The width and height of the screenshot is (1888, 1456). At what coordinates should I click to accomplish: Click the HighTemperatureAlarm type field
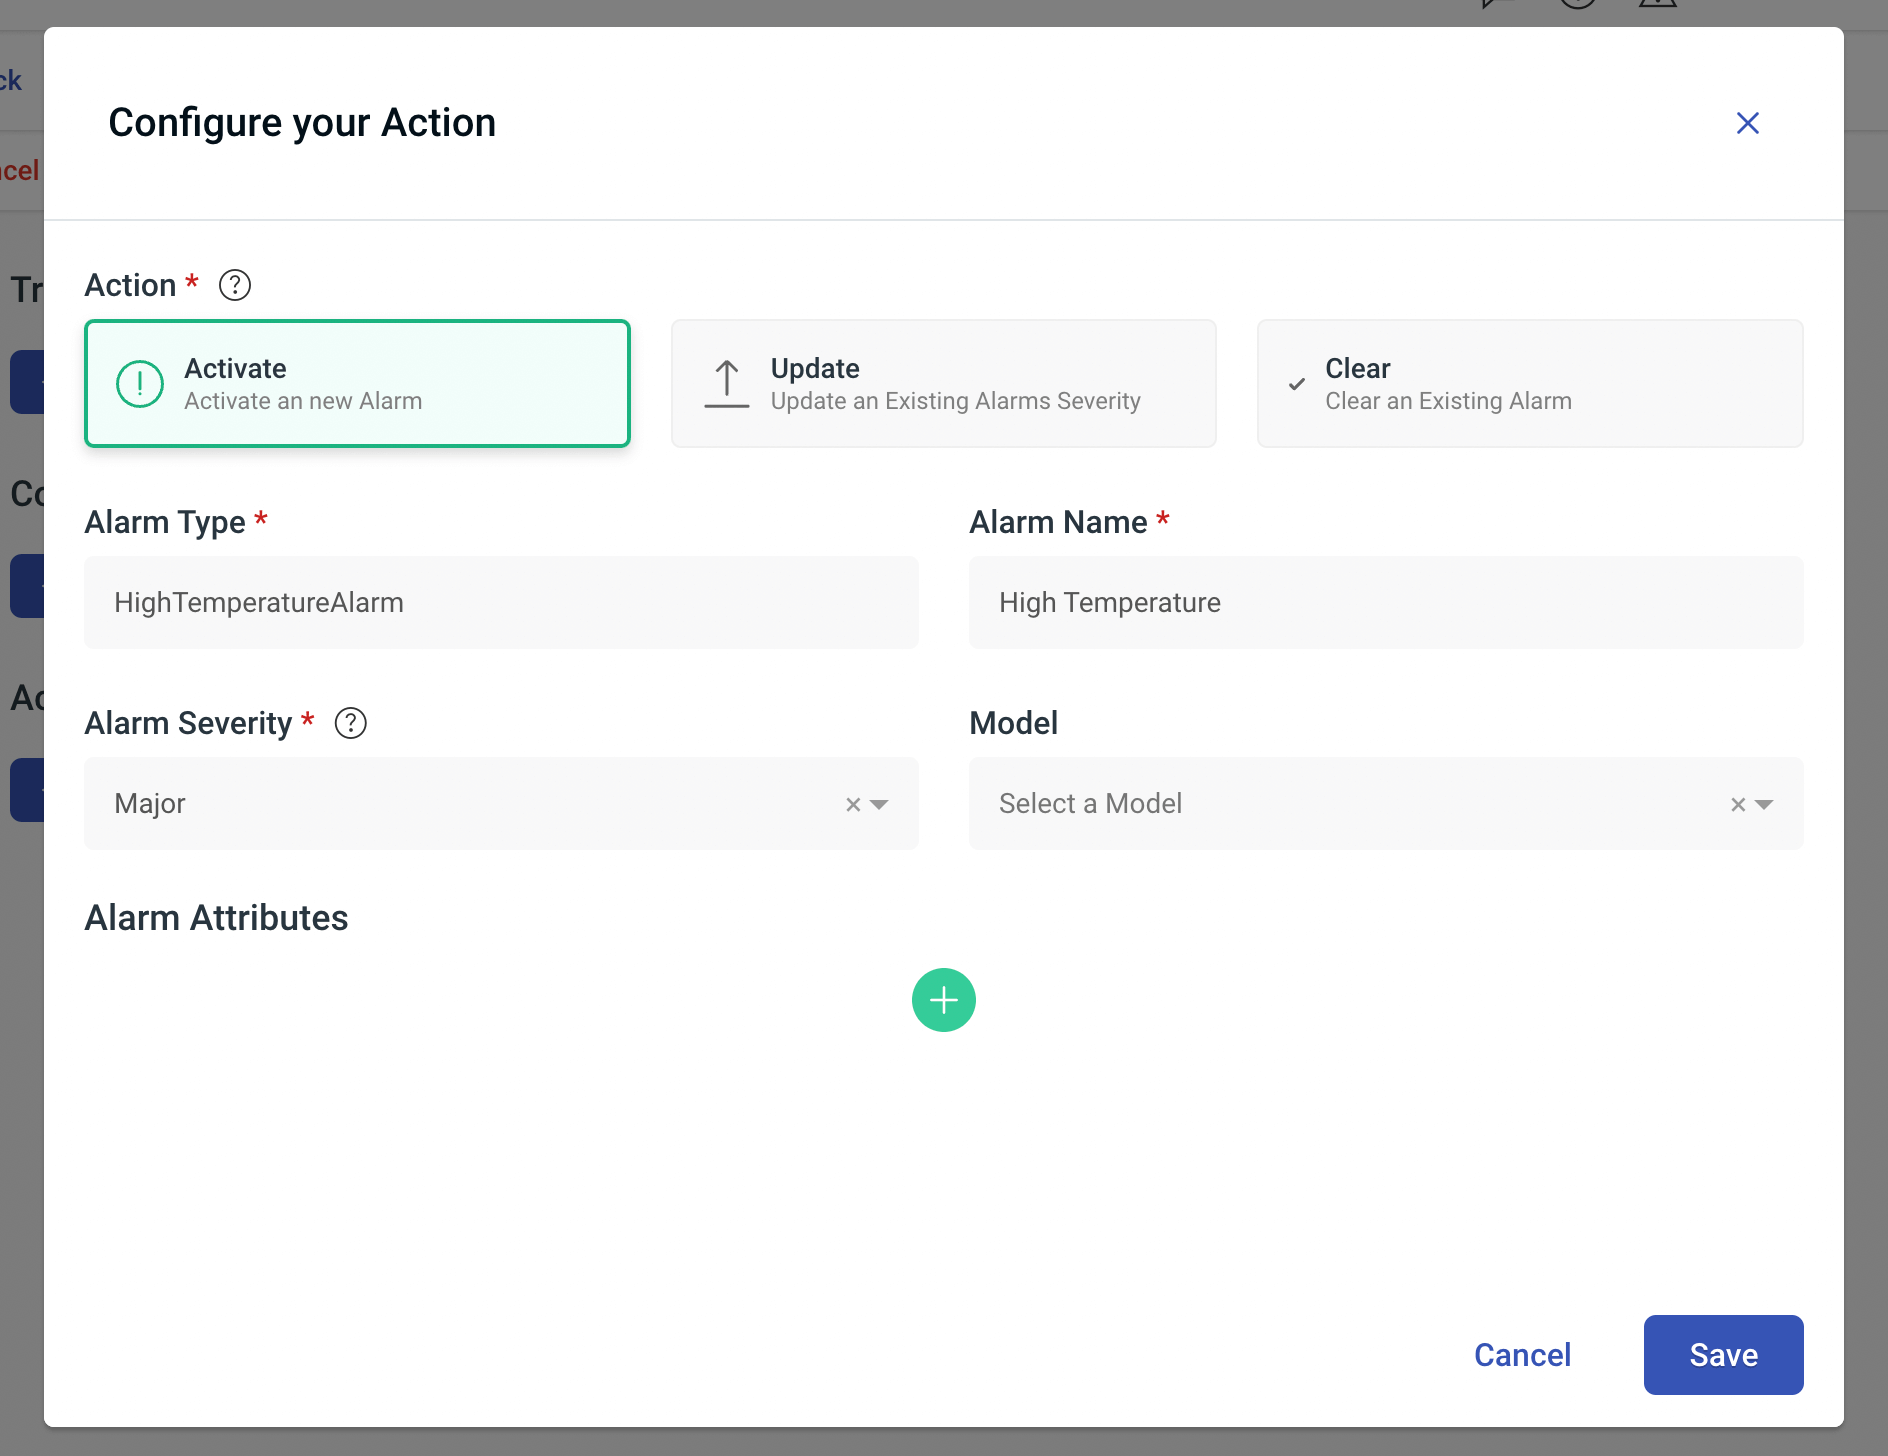click(x=501, y=602)
